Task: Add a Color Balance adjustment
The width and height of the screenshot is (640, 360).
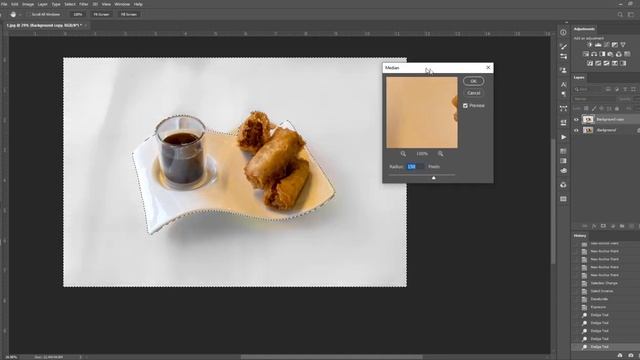Action: [x=594, y=54]
